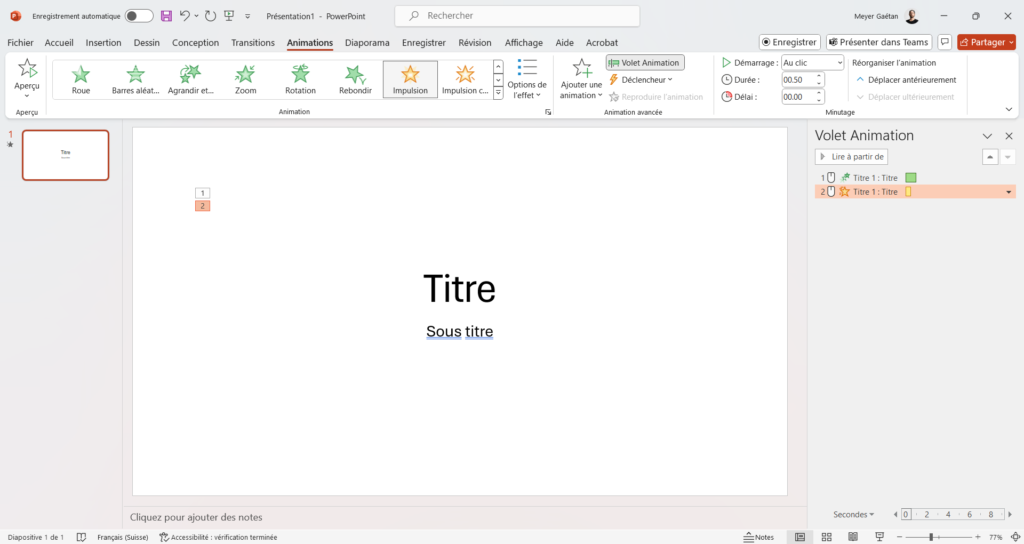Toggle the Volet Animation pane button

click(x=645, y=63)
